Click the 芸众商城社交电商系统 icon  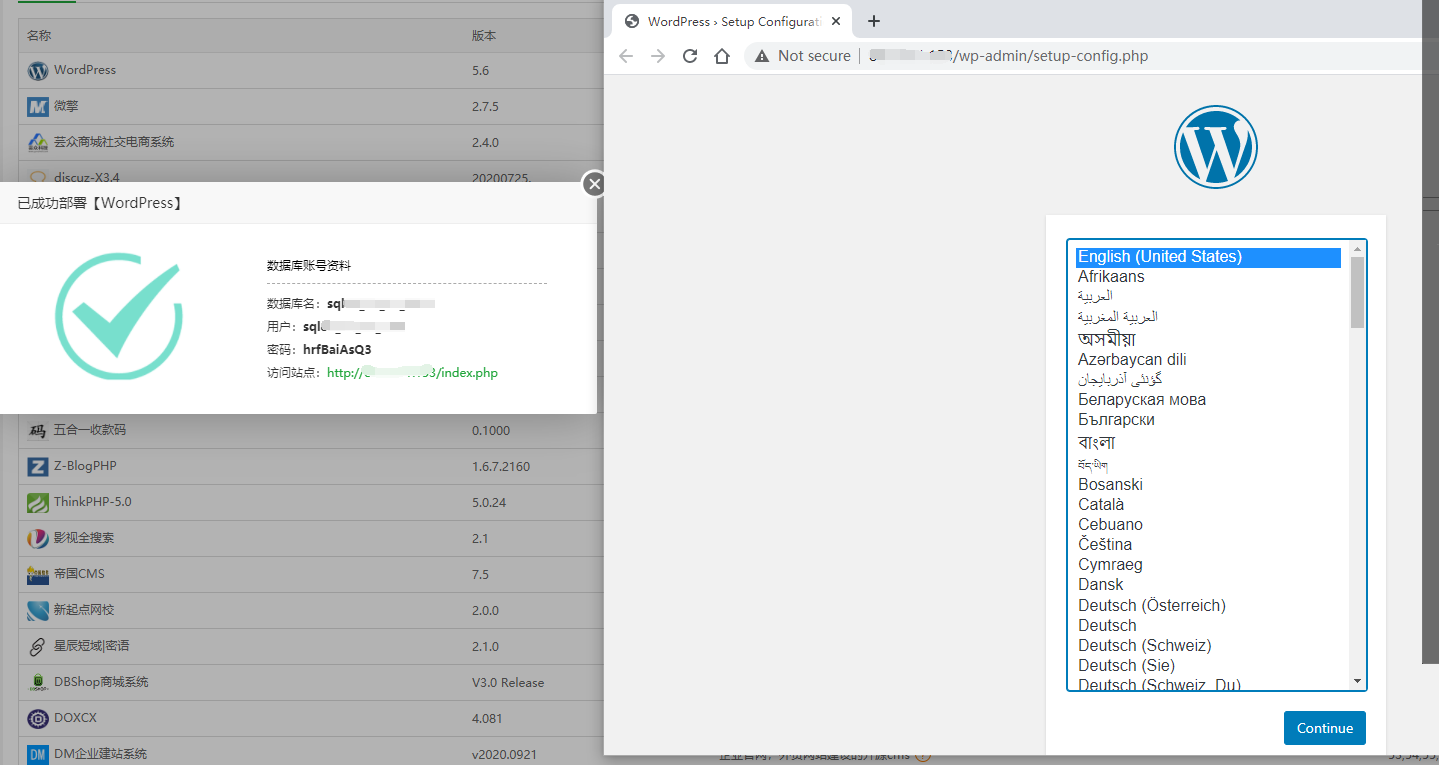tap(38, 143)
